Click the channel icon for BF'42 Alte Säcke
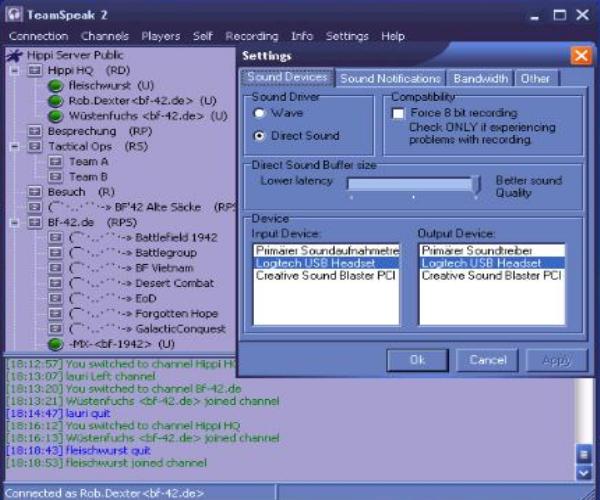The width and height of the screenshot is (600, 500). pos(34,207)
